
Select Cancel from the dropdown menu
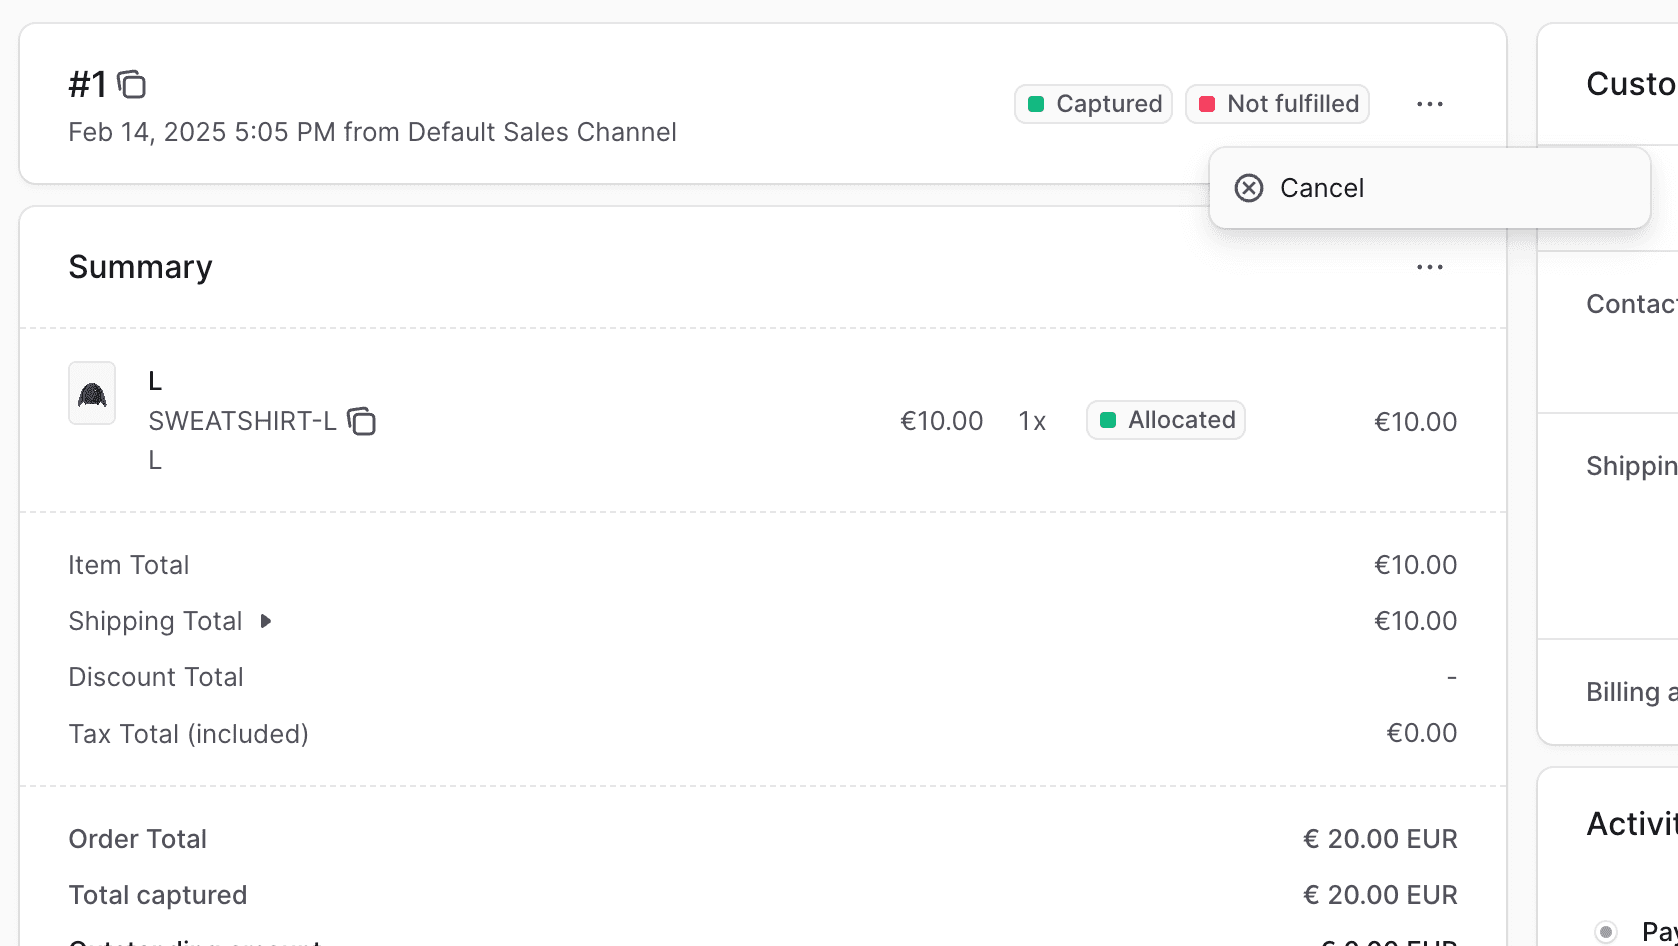click(1321, 188)
